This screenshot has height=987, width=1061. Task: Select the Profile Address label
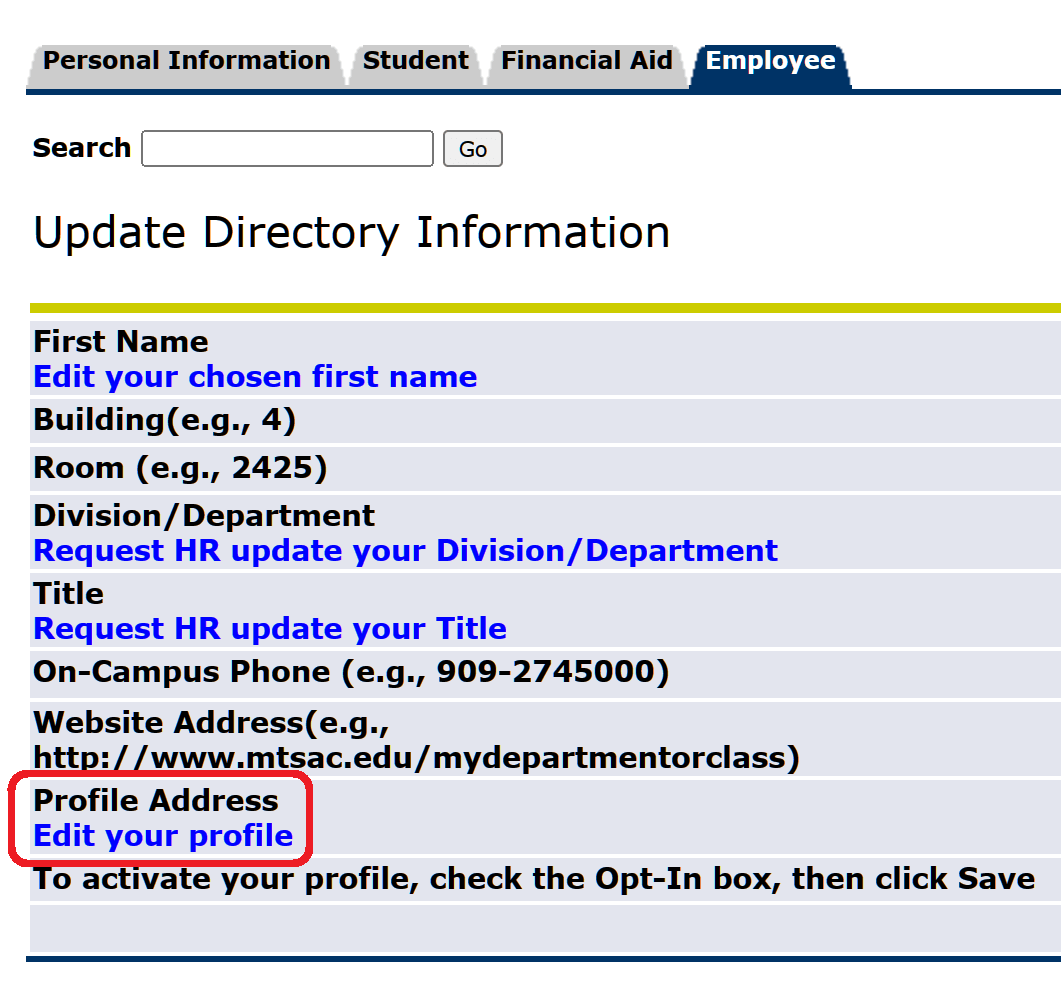click(156, 801)
